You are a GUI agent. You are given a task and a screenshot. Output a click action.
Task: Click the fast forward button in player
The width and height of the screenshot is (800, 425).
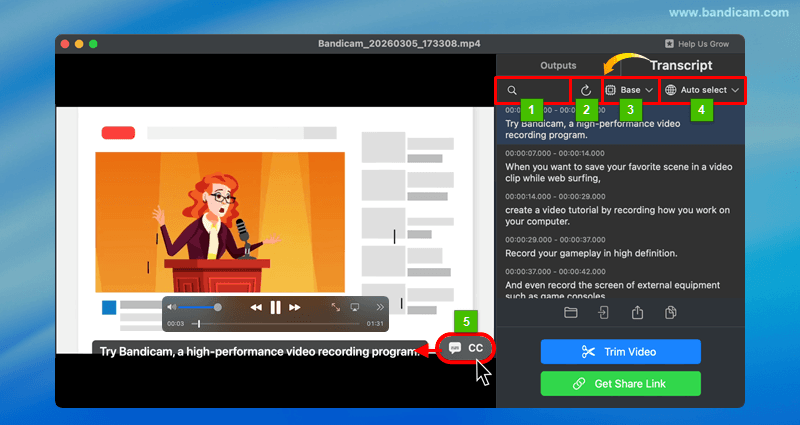[x=295, y=307]
